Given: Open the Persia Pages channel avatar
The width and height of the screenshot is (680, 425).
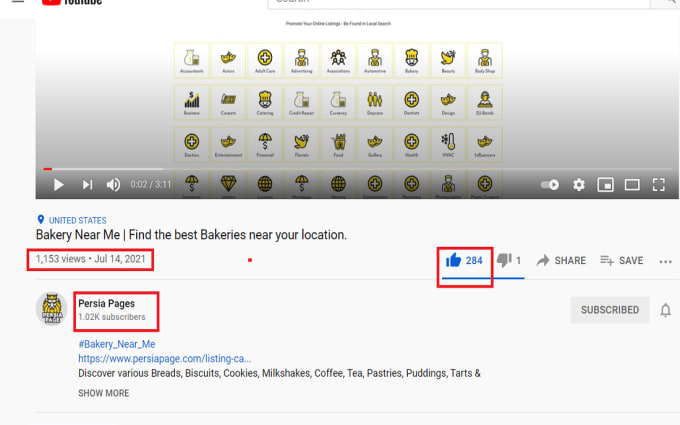Looking at the screenshot, I should (x=52, y=309).
